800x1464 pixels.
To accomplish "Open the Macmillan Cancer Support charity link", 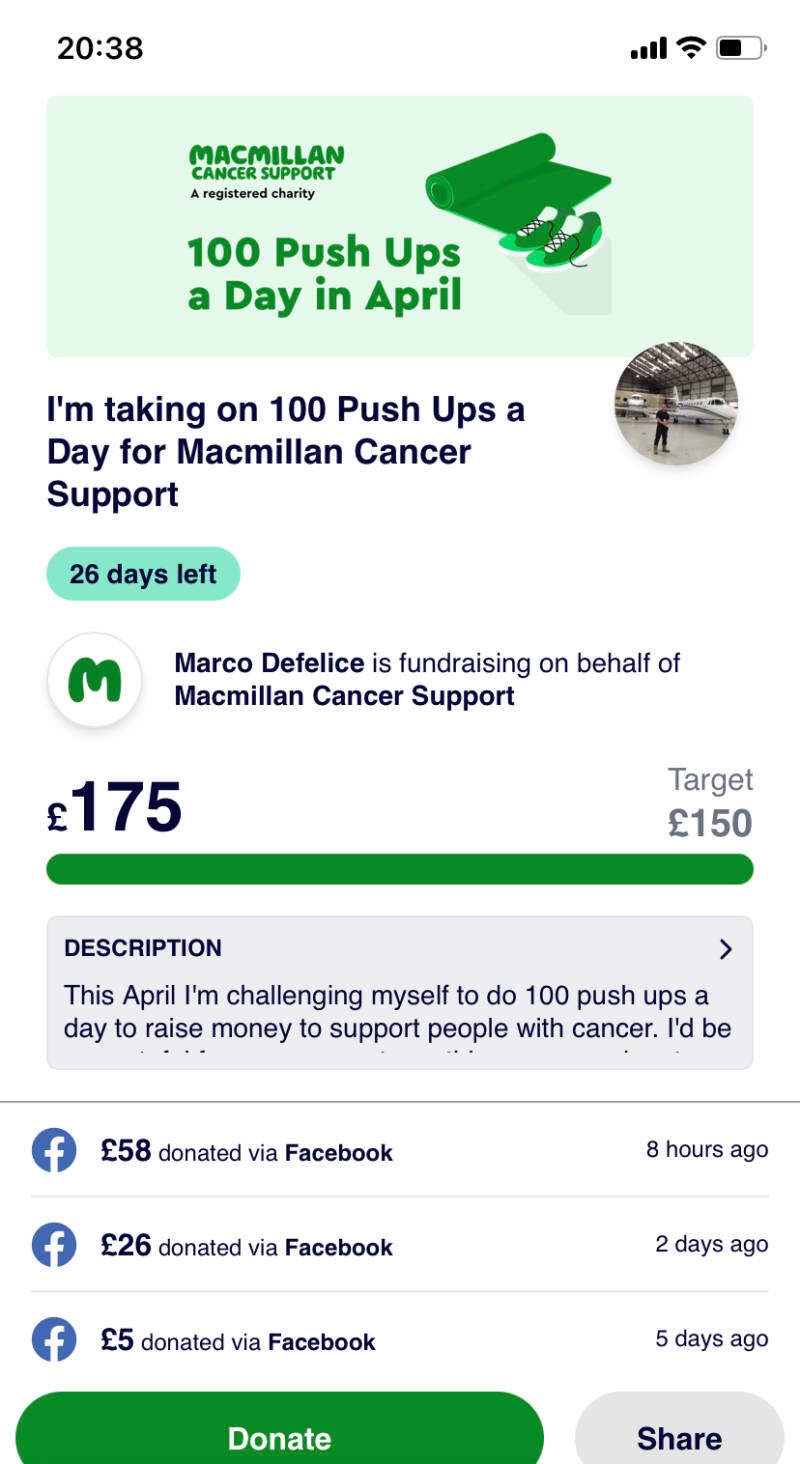I will (x=344, y=696).
